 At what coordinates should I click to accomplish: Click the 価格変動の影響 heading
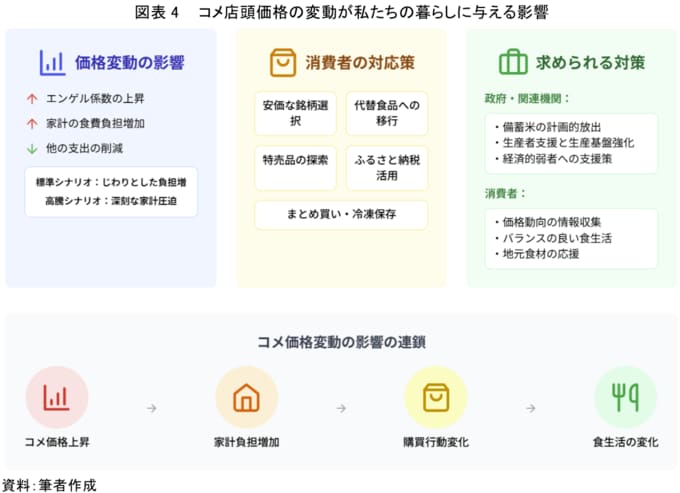(130, 63)
